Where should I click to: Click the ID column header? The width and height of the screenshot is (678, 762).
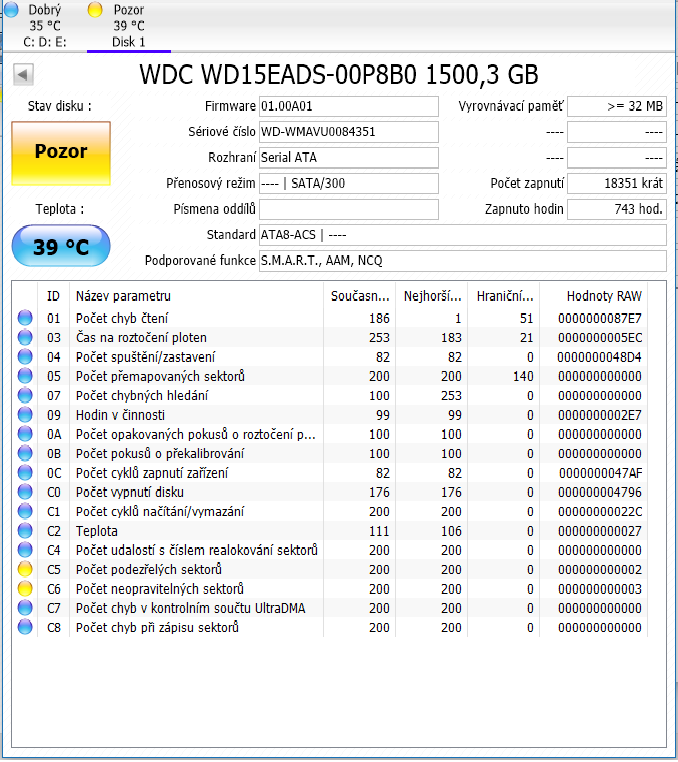coord(53,296)
